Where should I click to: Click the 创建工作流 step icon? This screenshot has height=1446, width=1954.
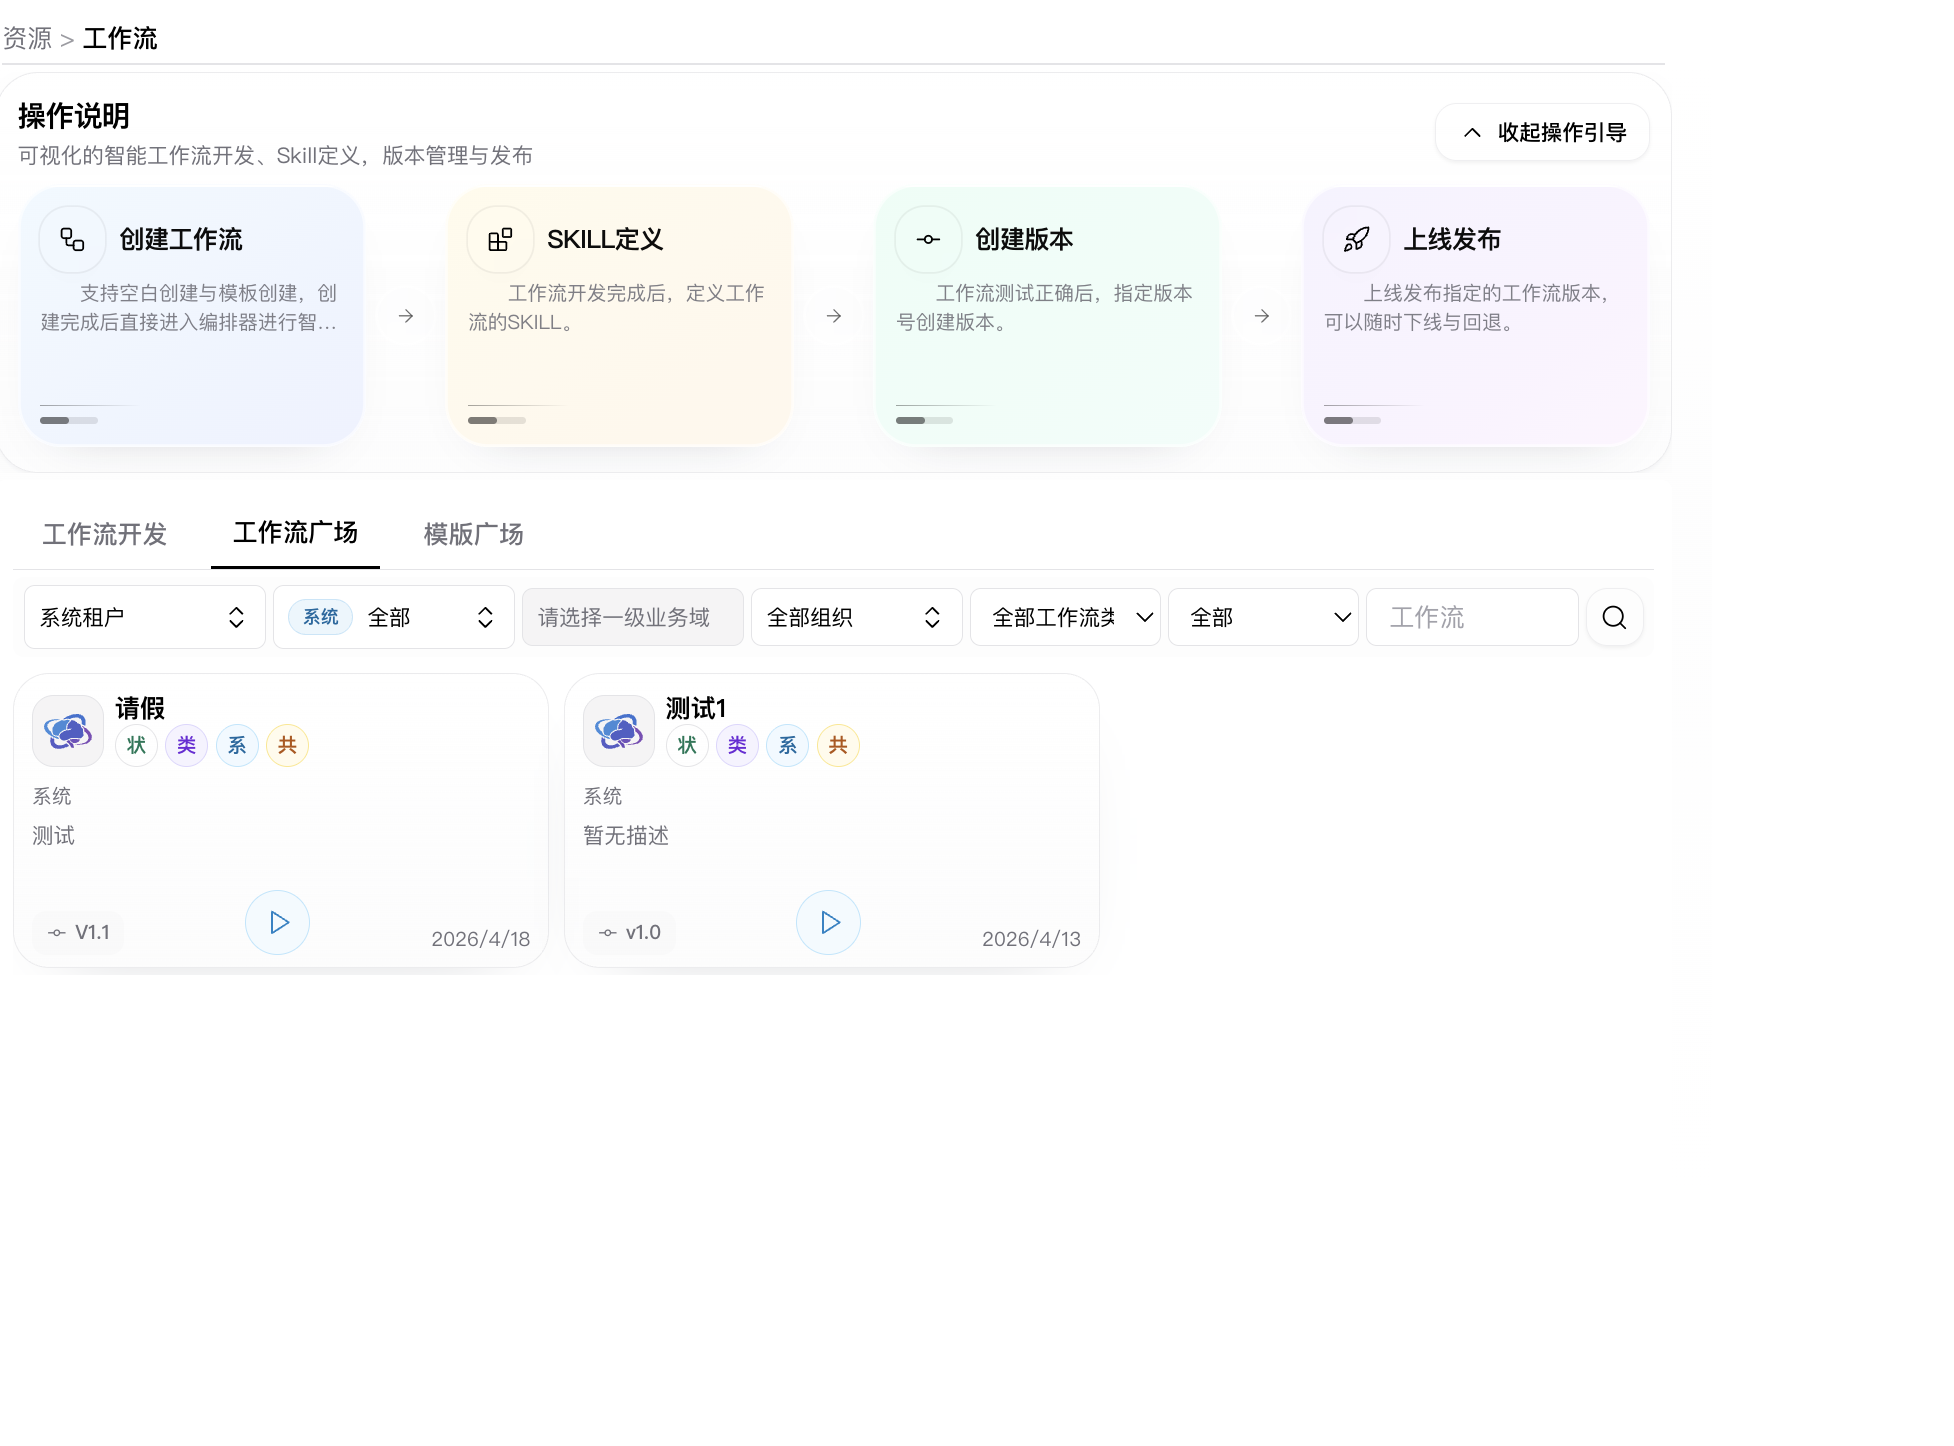(72, 239)
